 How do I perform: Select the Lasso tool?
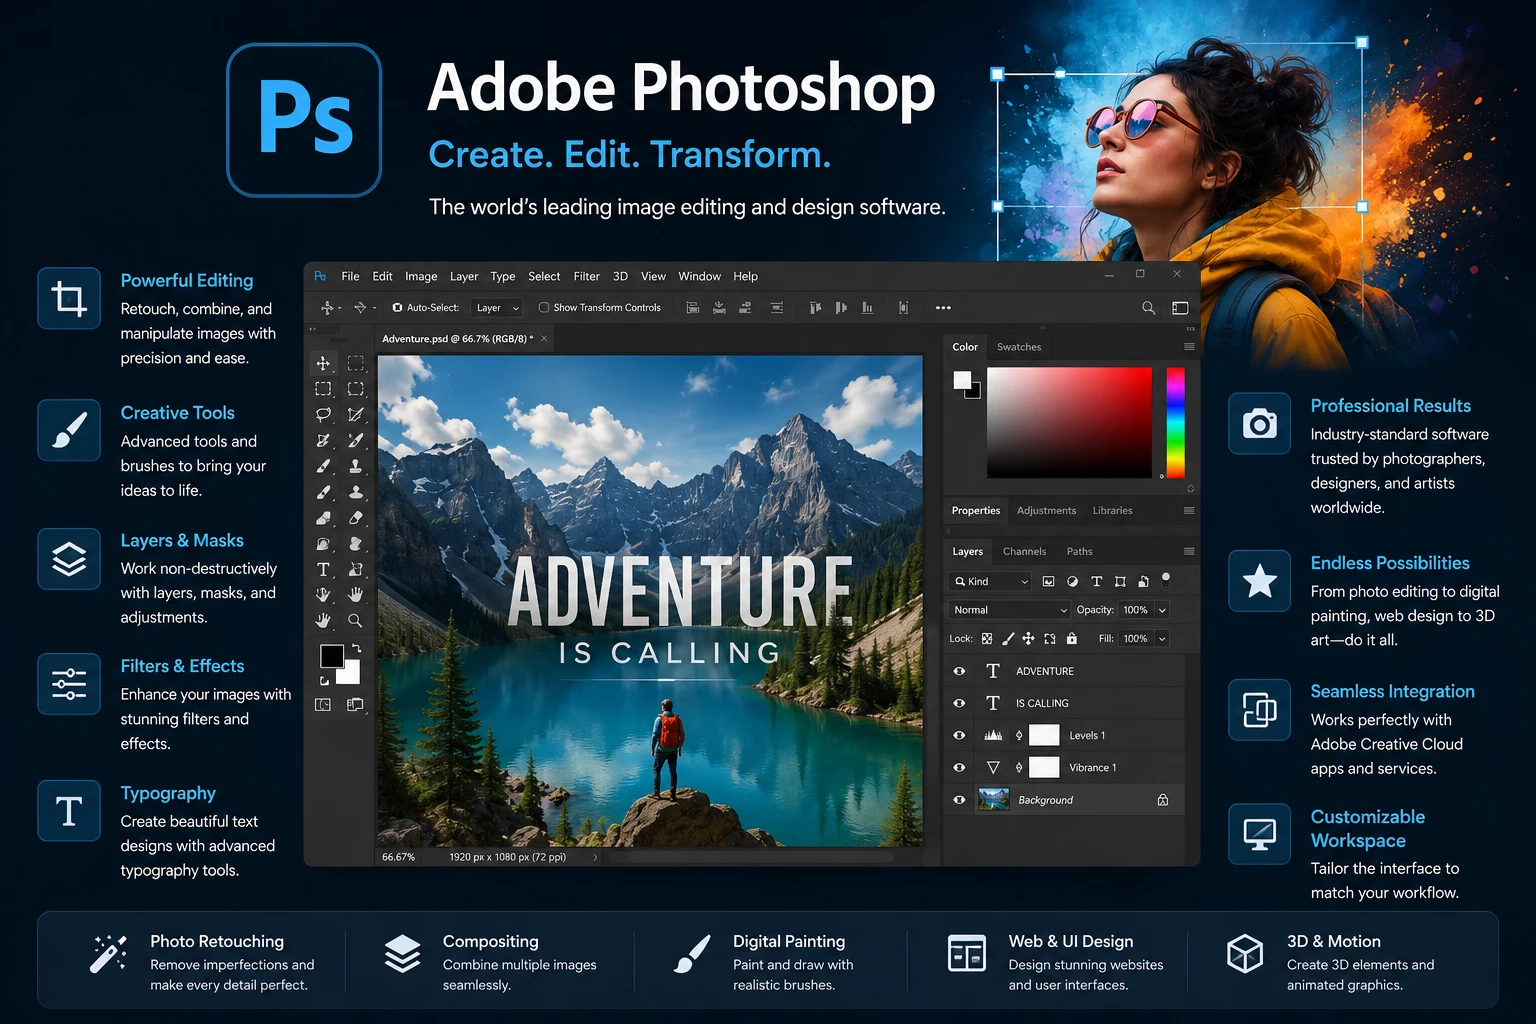point(323,414)
